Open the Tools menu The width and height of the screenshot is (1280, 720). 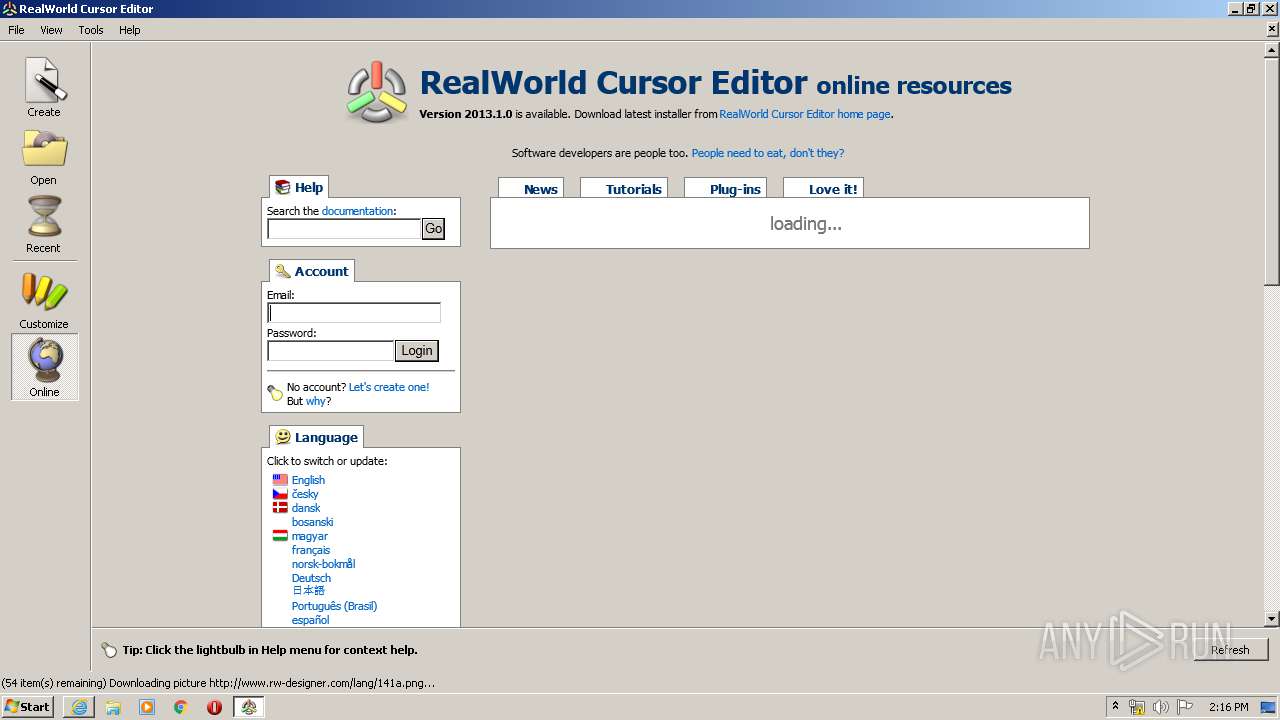tap(91, 30)
